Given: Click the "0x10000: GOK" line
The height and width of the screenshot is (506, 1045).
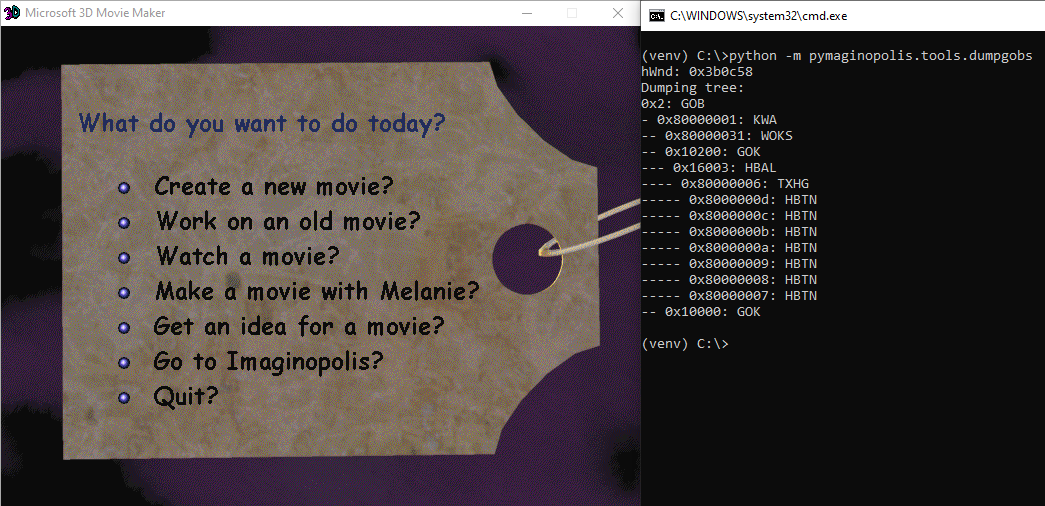Looking at the screenshot, I should click(x=700, y=312).
